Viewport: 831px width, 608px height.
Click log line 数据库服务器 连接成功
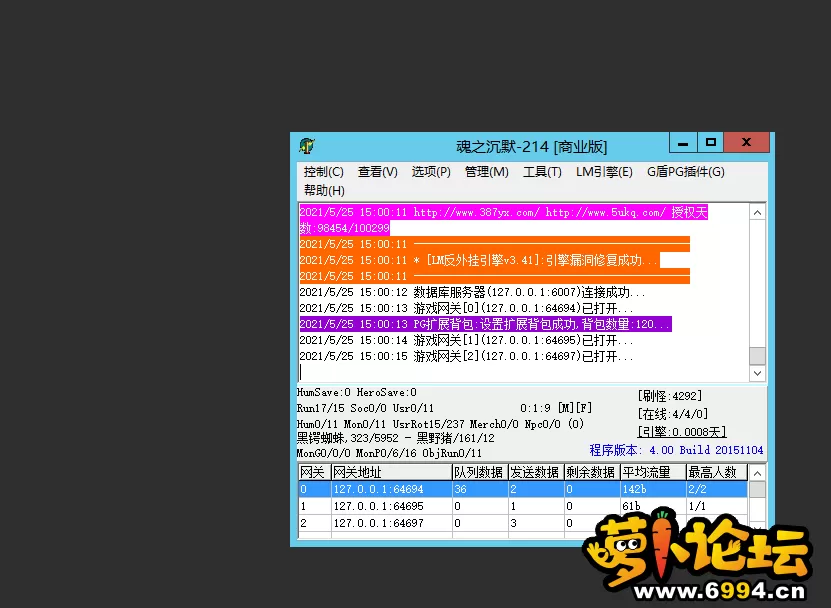point(472,292)
